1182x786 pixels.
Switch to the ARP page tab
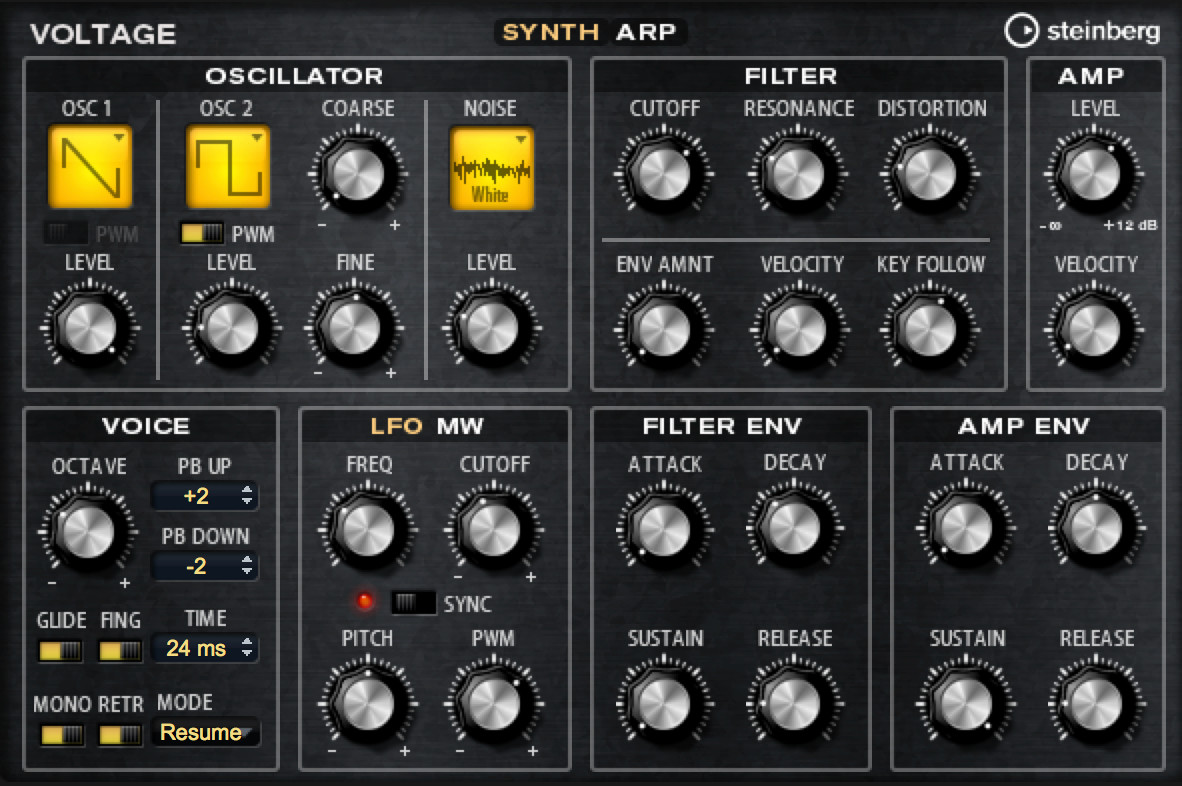click(646, 32)
